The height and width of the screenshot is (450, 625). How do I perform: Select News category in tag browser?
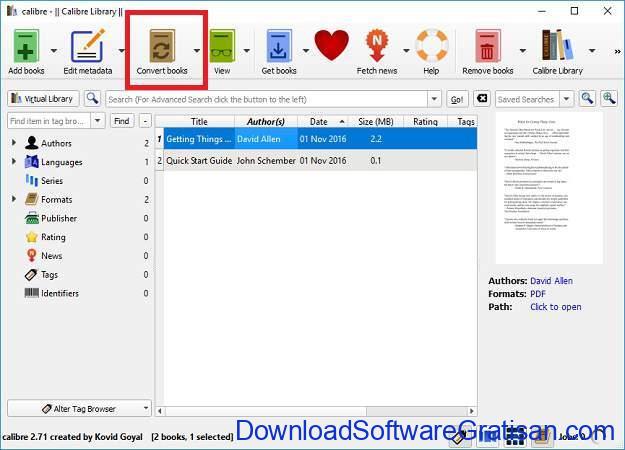(x=51, y=256)
